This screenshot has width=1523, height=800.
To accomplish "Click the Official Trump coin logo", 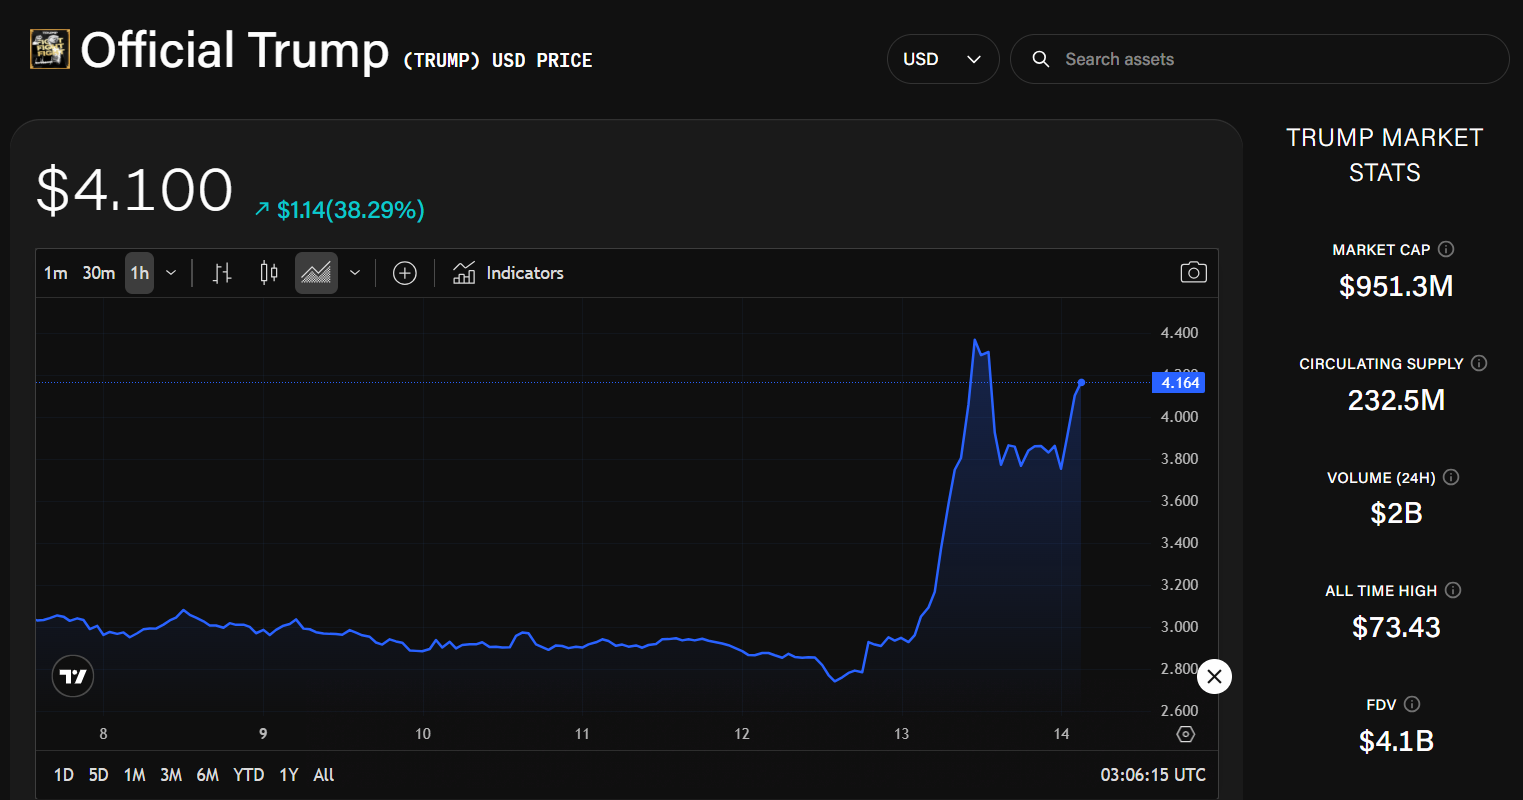I will [49, 49].
